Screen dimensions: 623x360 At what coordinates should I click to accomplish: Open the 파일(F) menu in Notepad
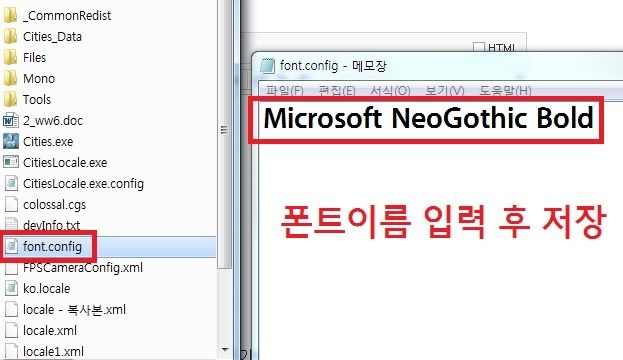284,91
